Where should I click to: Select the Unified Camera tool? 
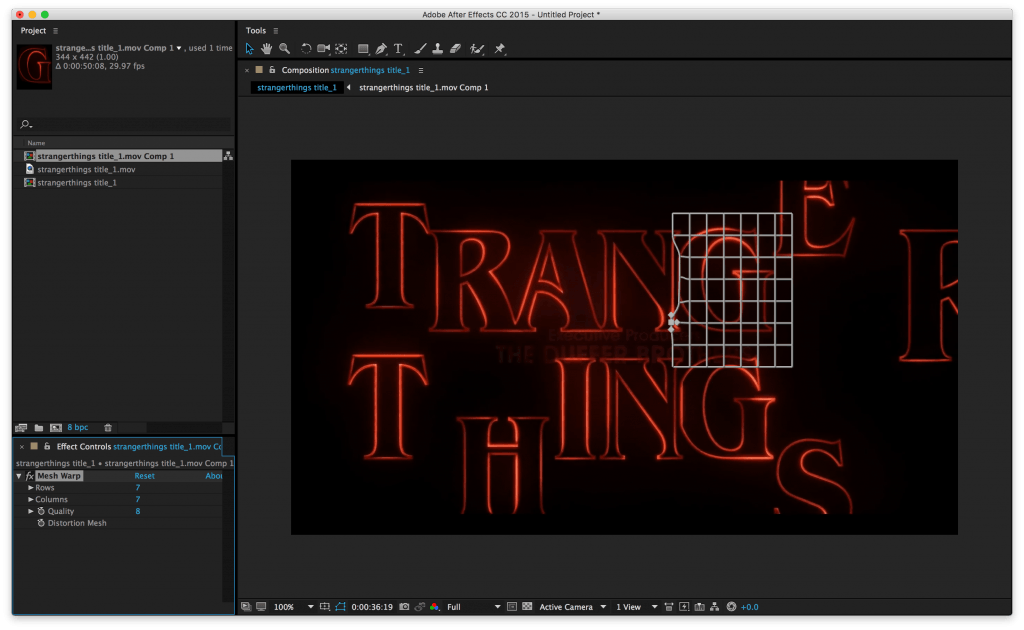[323, 49]
